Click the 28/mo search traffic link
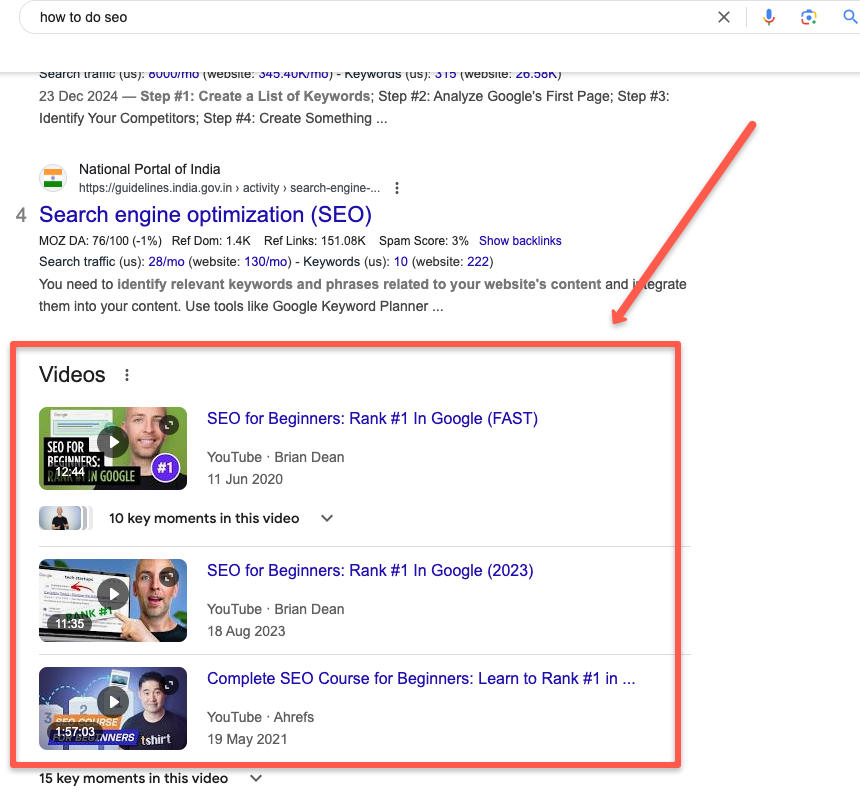Screen dimensions: 860x802 point(166,261)
